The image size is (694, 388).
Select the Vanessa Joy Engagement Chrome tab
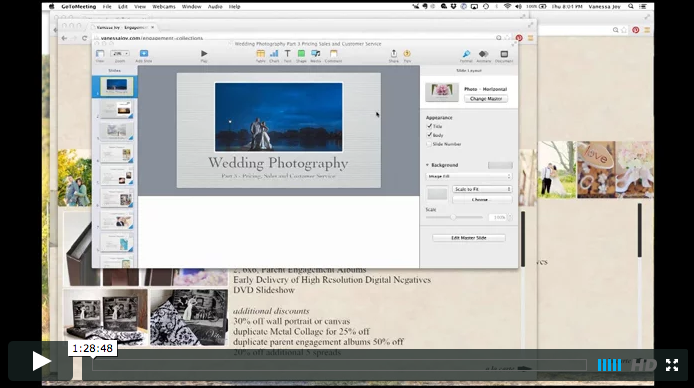[x=123, y=27]
